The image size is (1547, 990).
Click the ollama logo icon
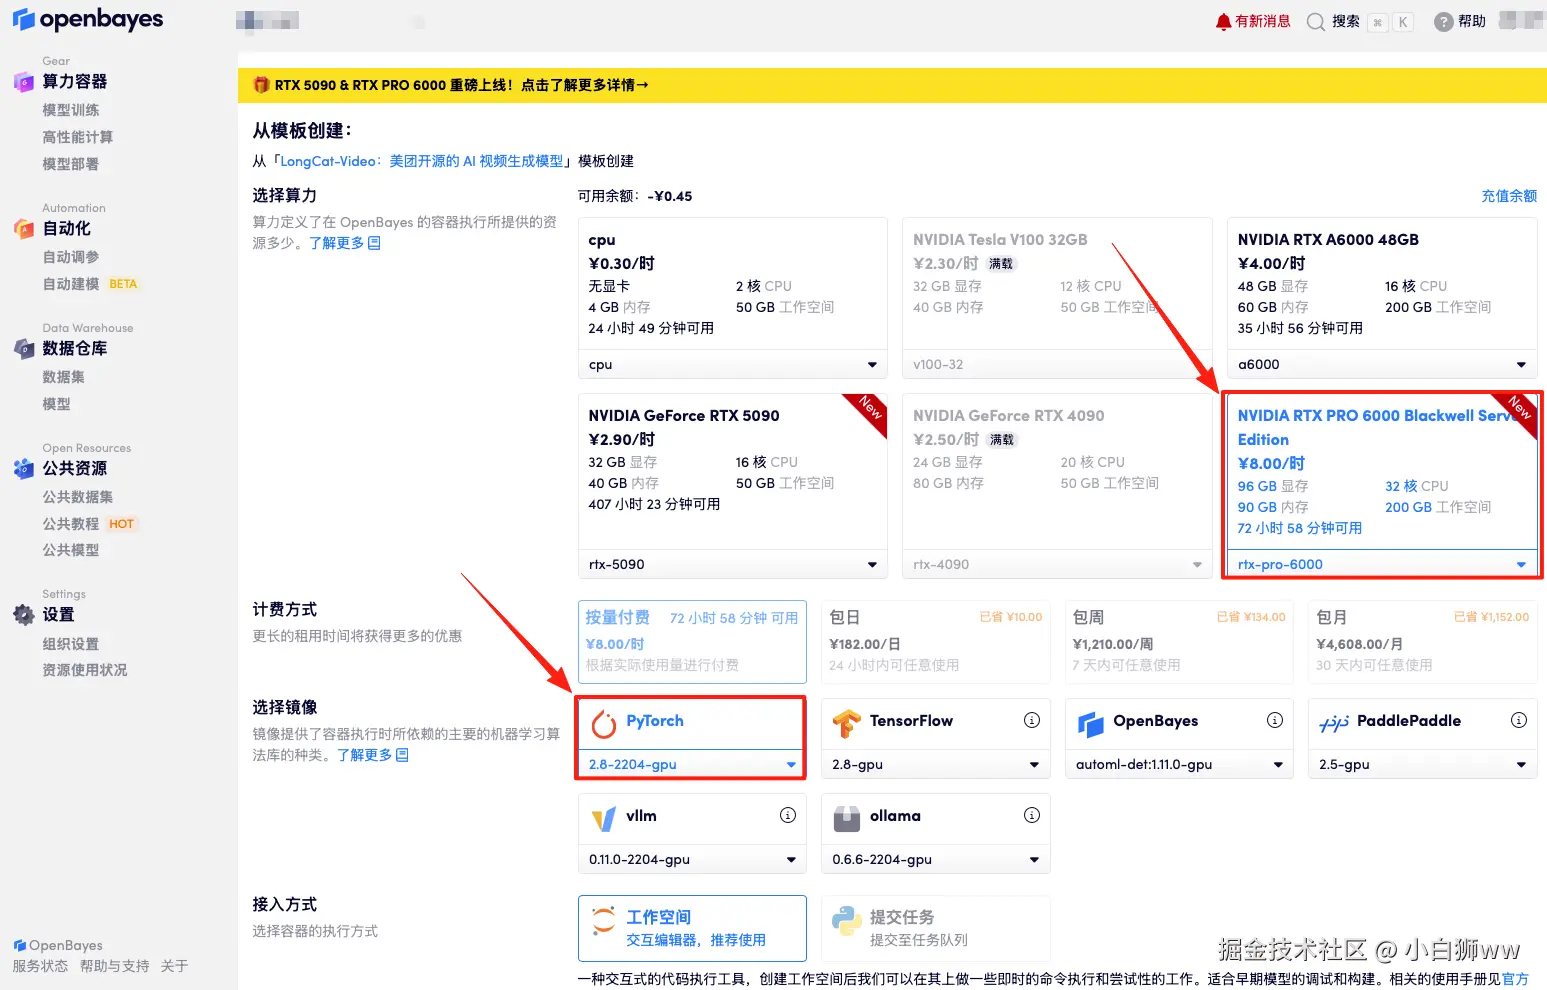[x=847, y=819]
